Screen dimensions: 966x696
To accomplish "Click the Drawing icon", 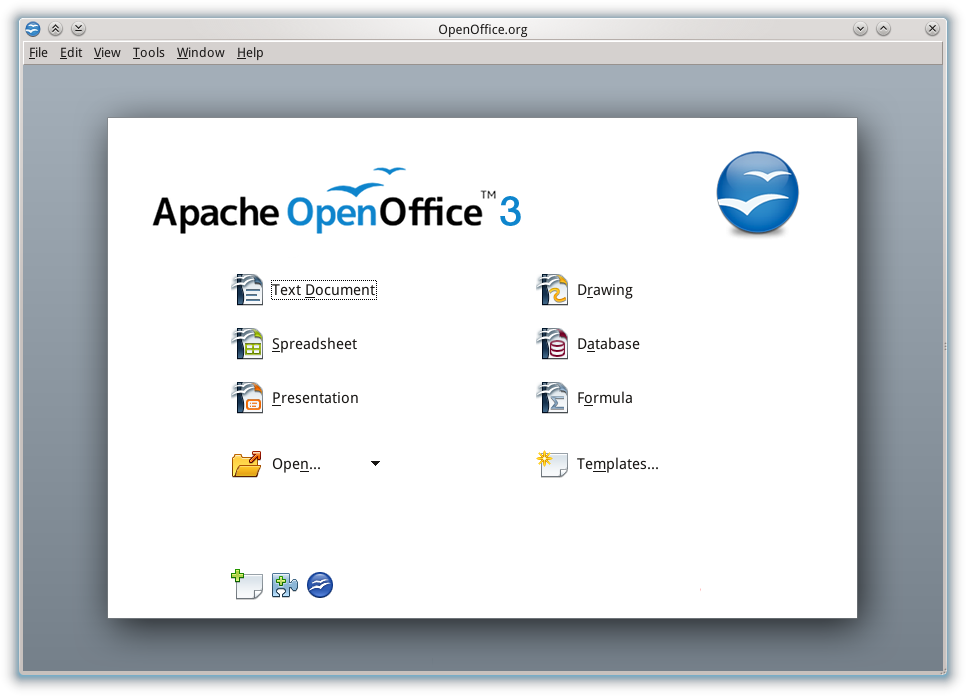I will coord(552,290).
